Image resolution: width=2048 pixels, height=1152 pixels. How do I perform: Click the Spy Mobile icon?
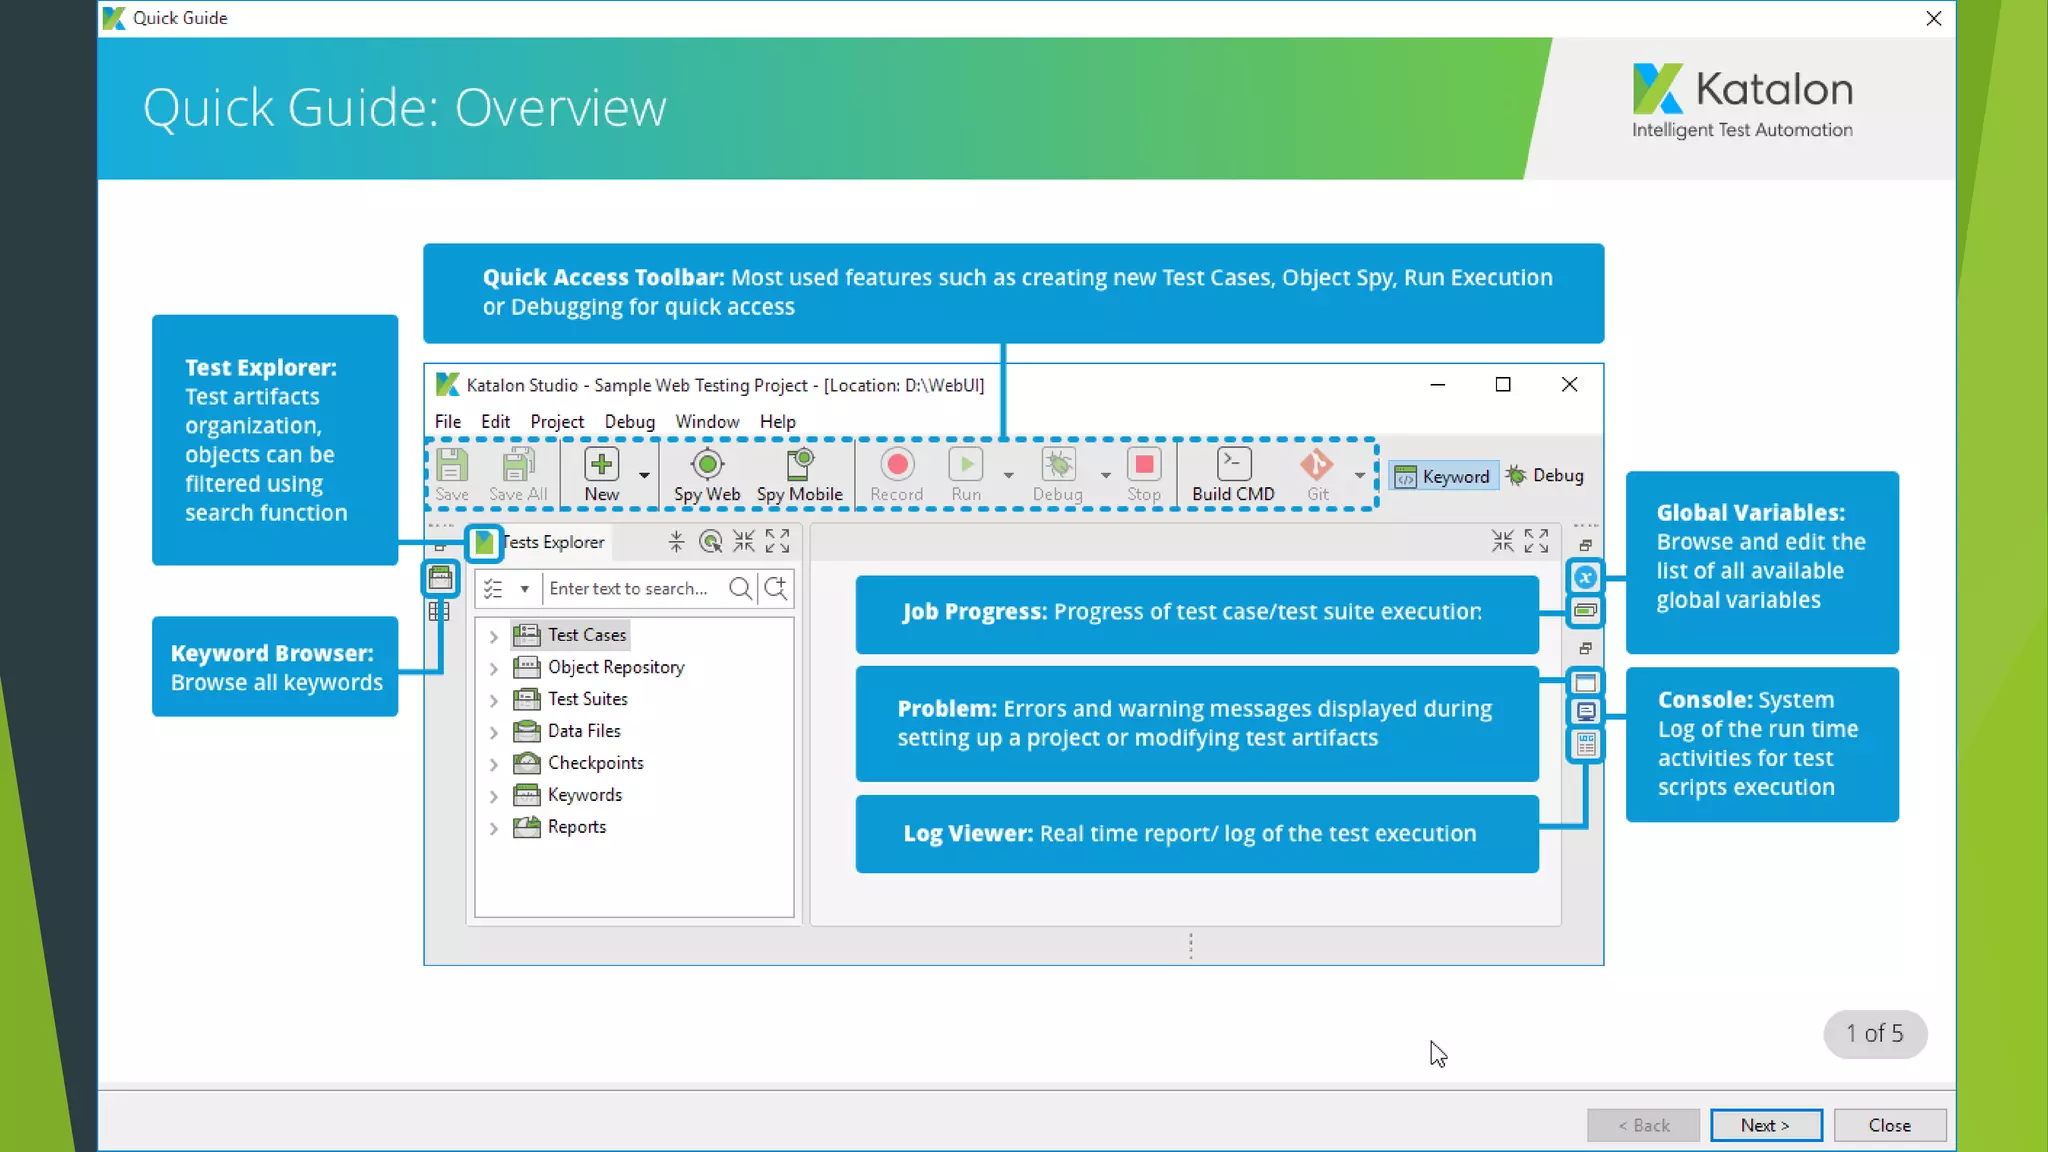pos(800,465)
